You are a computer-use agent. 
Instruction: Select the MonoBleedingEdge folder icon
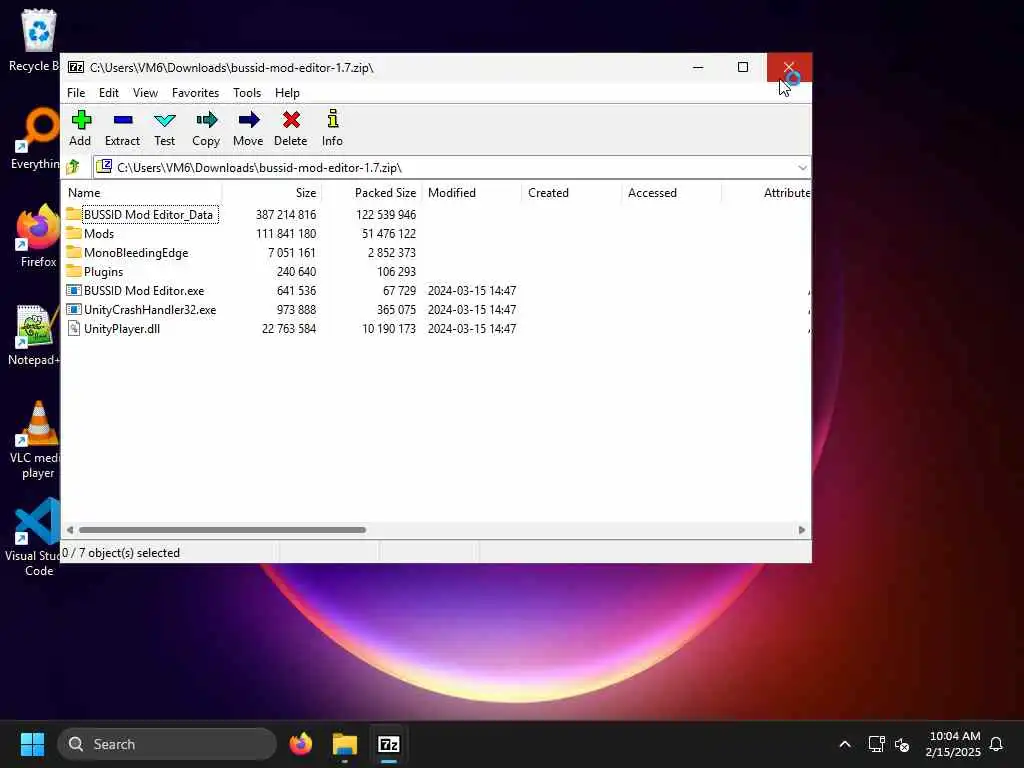click(73, 252)
